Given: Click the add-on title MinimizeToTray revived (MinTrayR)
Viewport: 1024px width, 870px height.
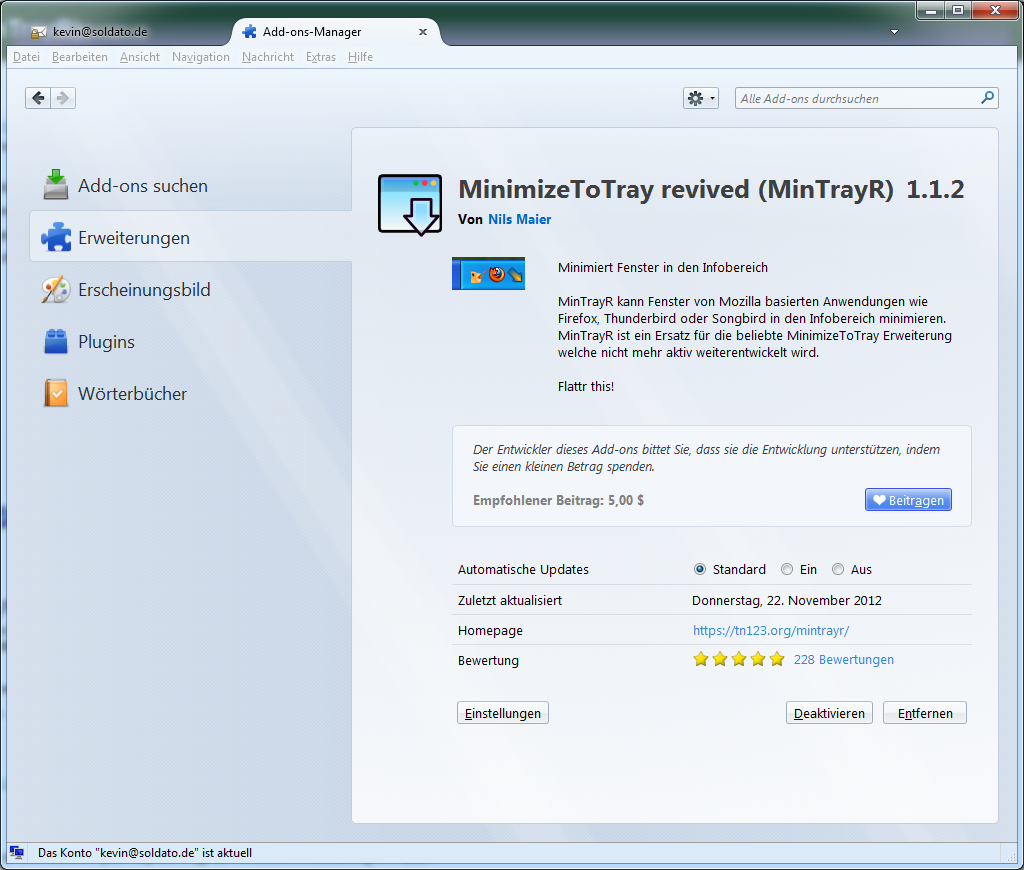Looking at the screenshot, I should point(675,189).
